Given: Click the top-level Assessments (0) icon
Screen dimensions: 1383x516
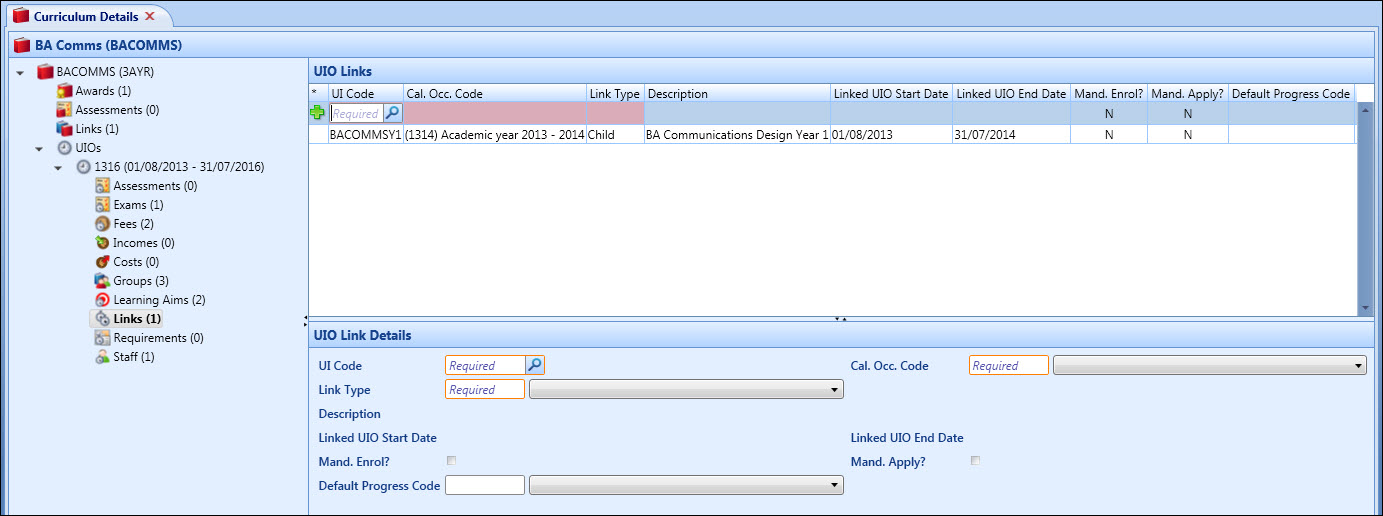Looking at the screenshot, I should (64, 110).
